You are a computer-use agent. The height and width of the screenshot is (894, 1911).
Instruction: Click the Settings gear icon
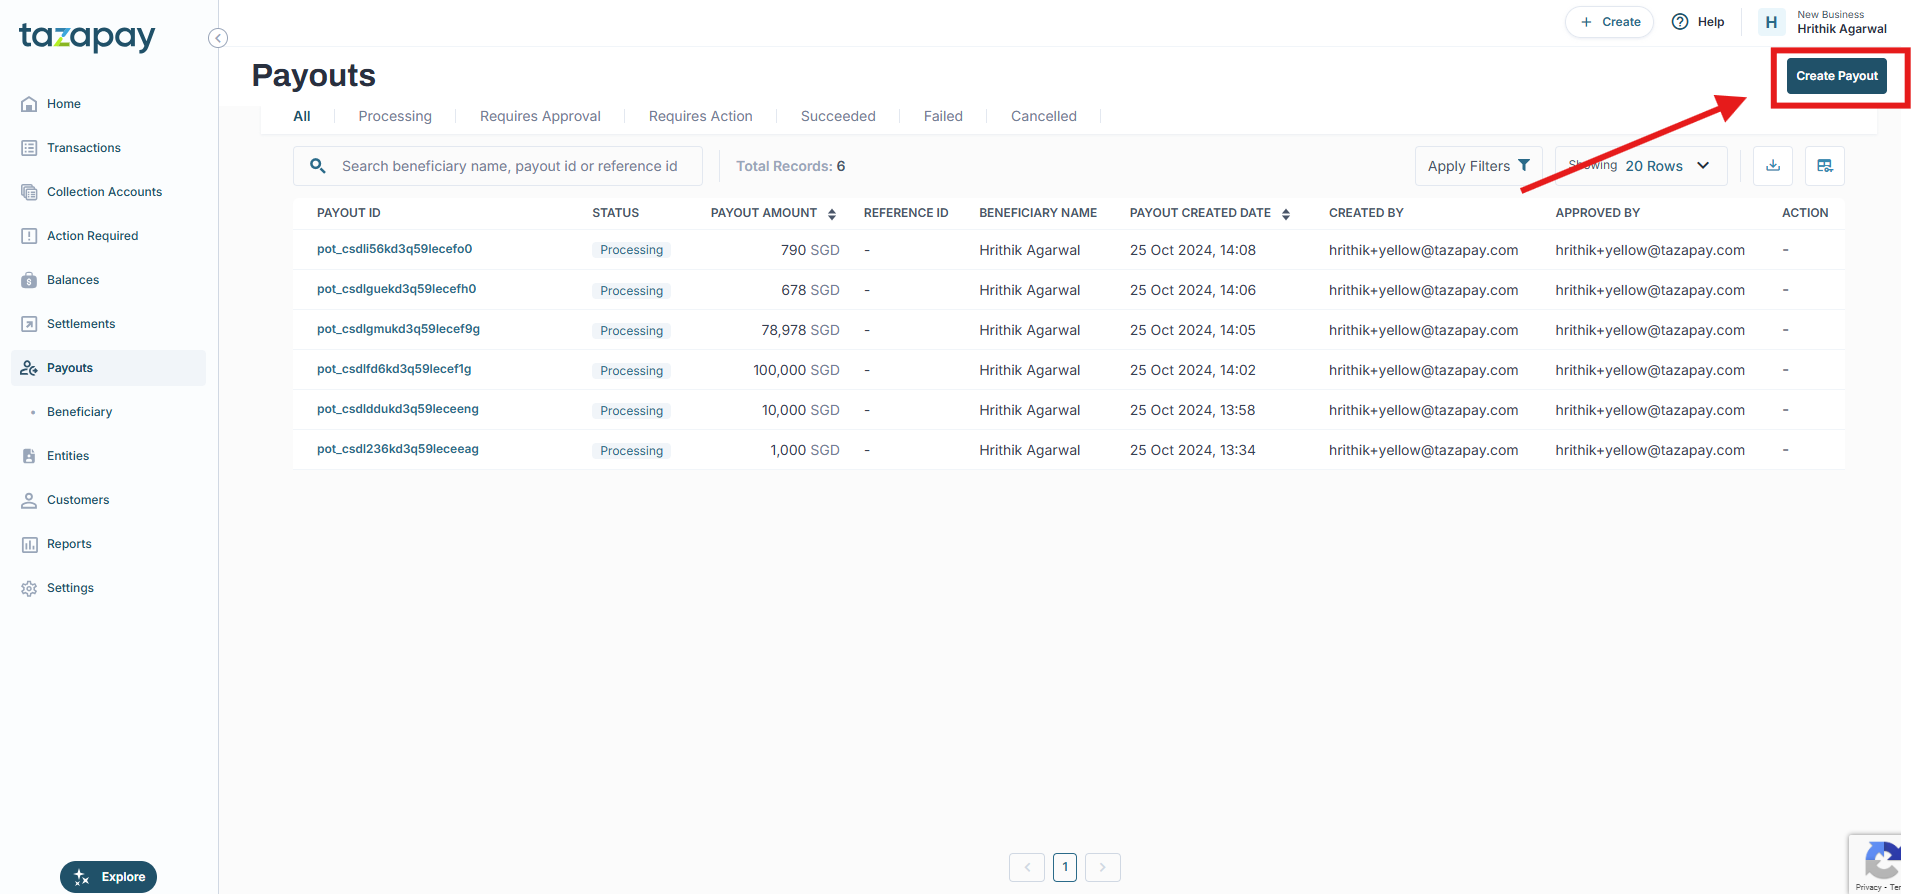point(29,588)
